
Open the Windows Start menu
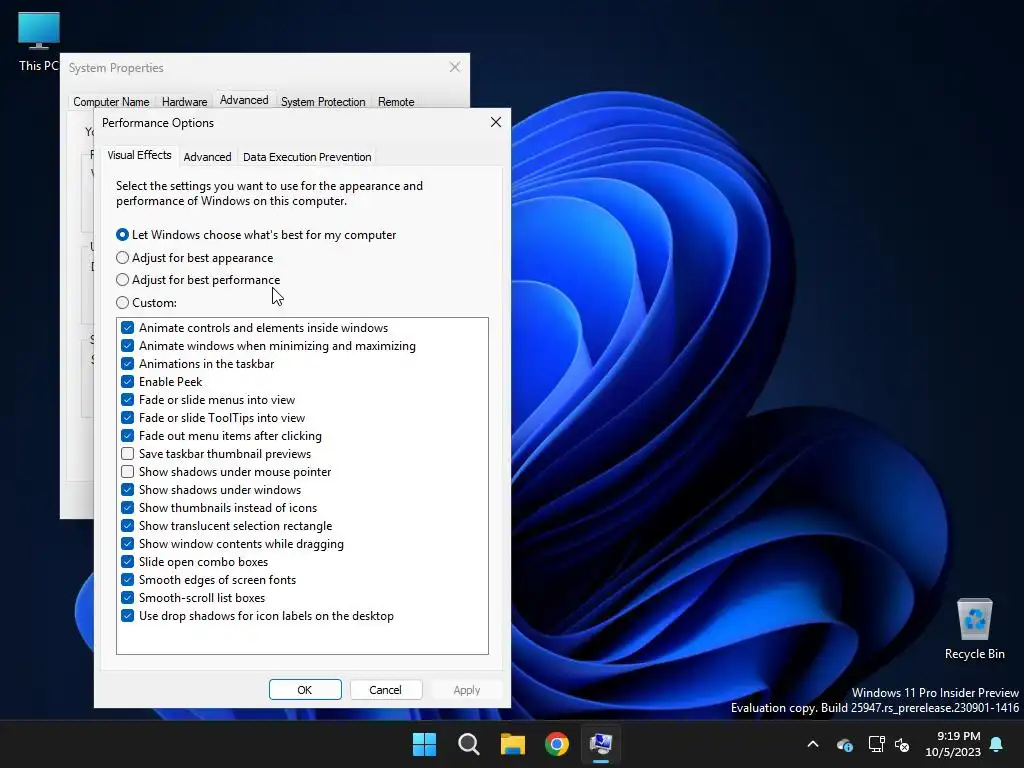coord(424,744)
